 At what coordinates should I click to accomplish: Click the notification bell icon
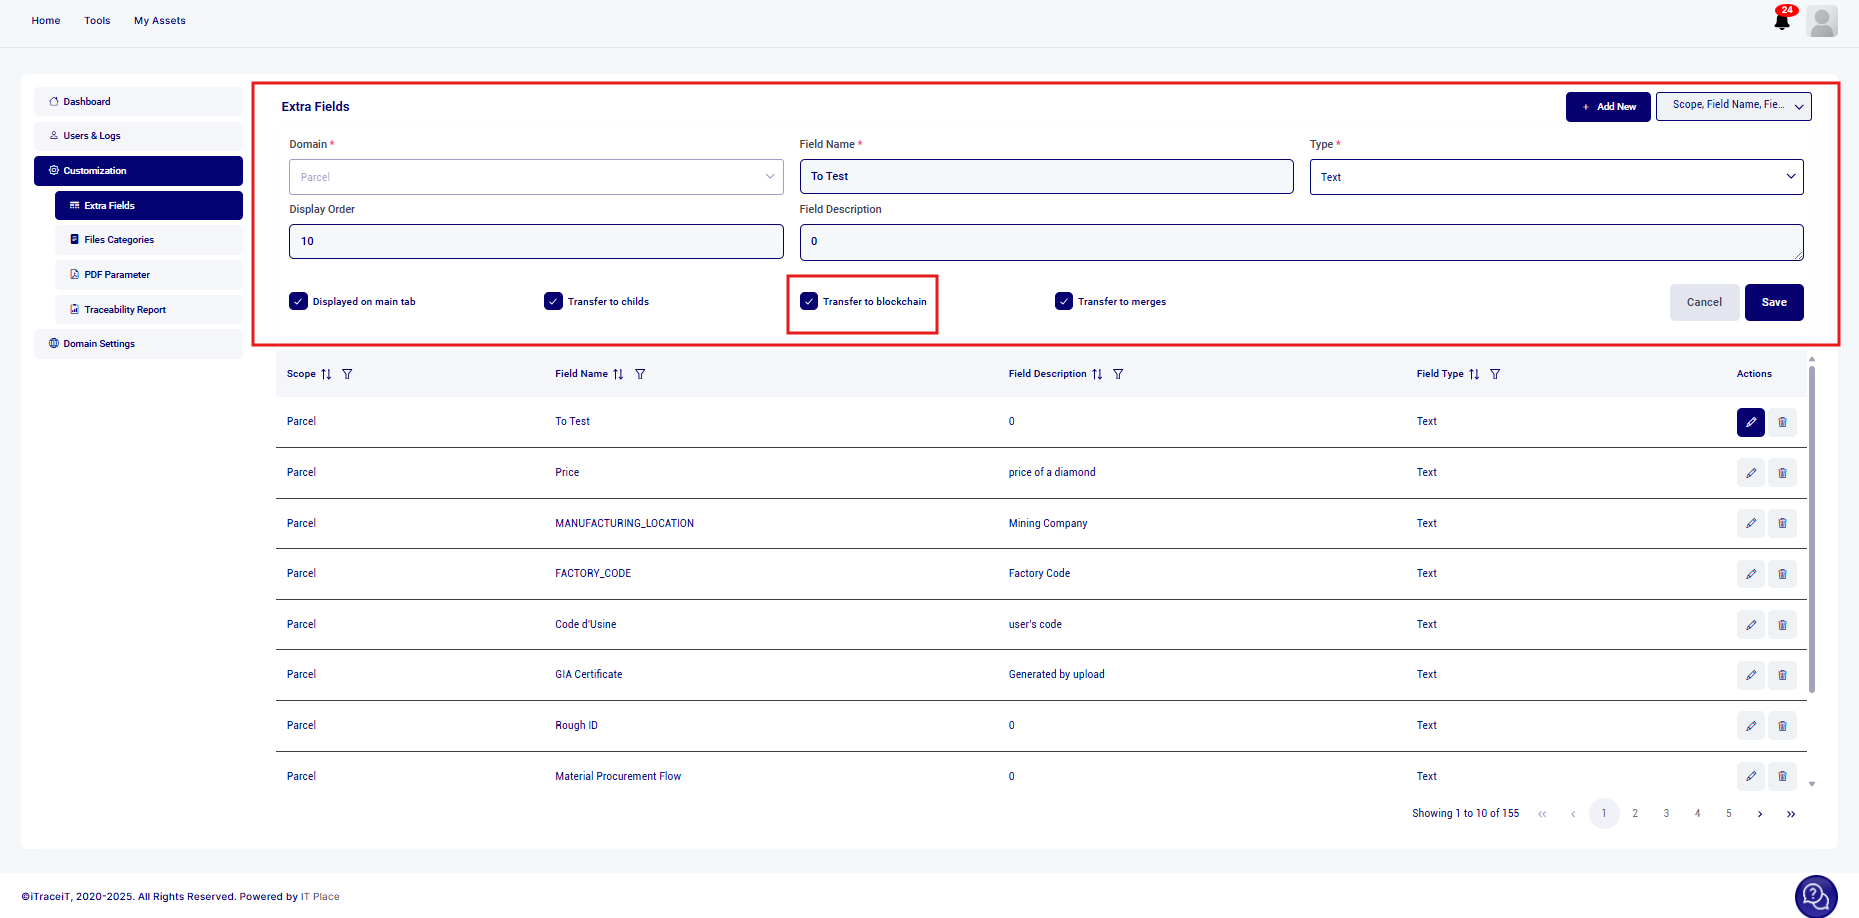point(1782,21)
